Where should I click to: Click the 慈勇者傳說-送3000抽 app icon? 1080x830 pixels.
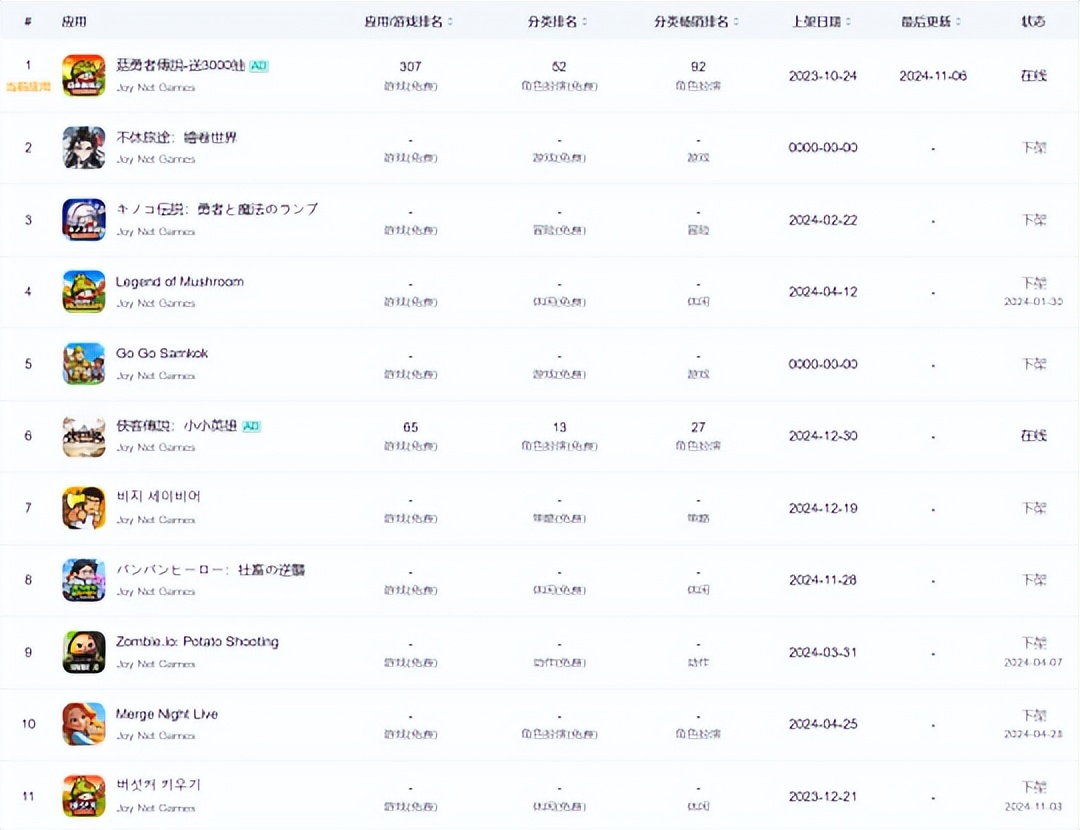83,75
